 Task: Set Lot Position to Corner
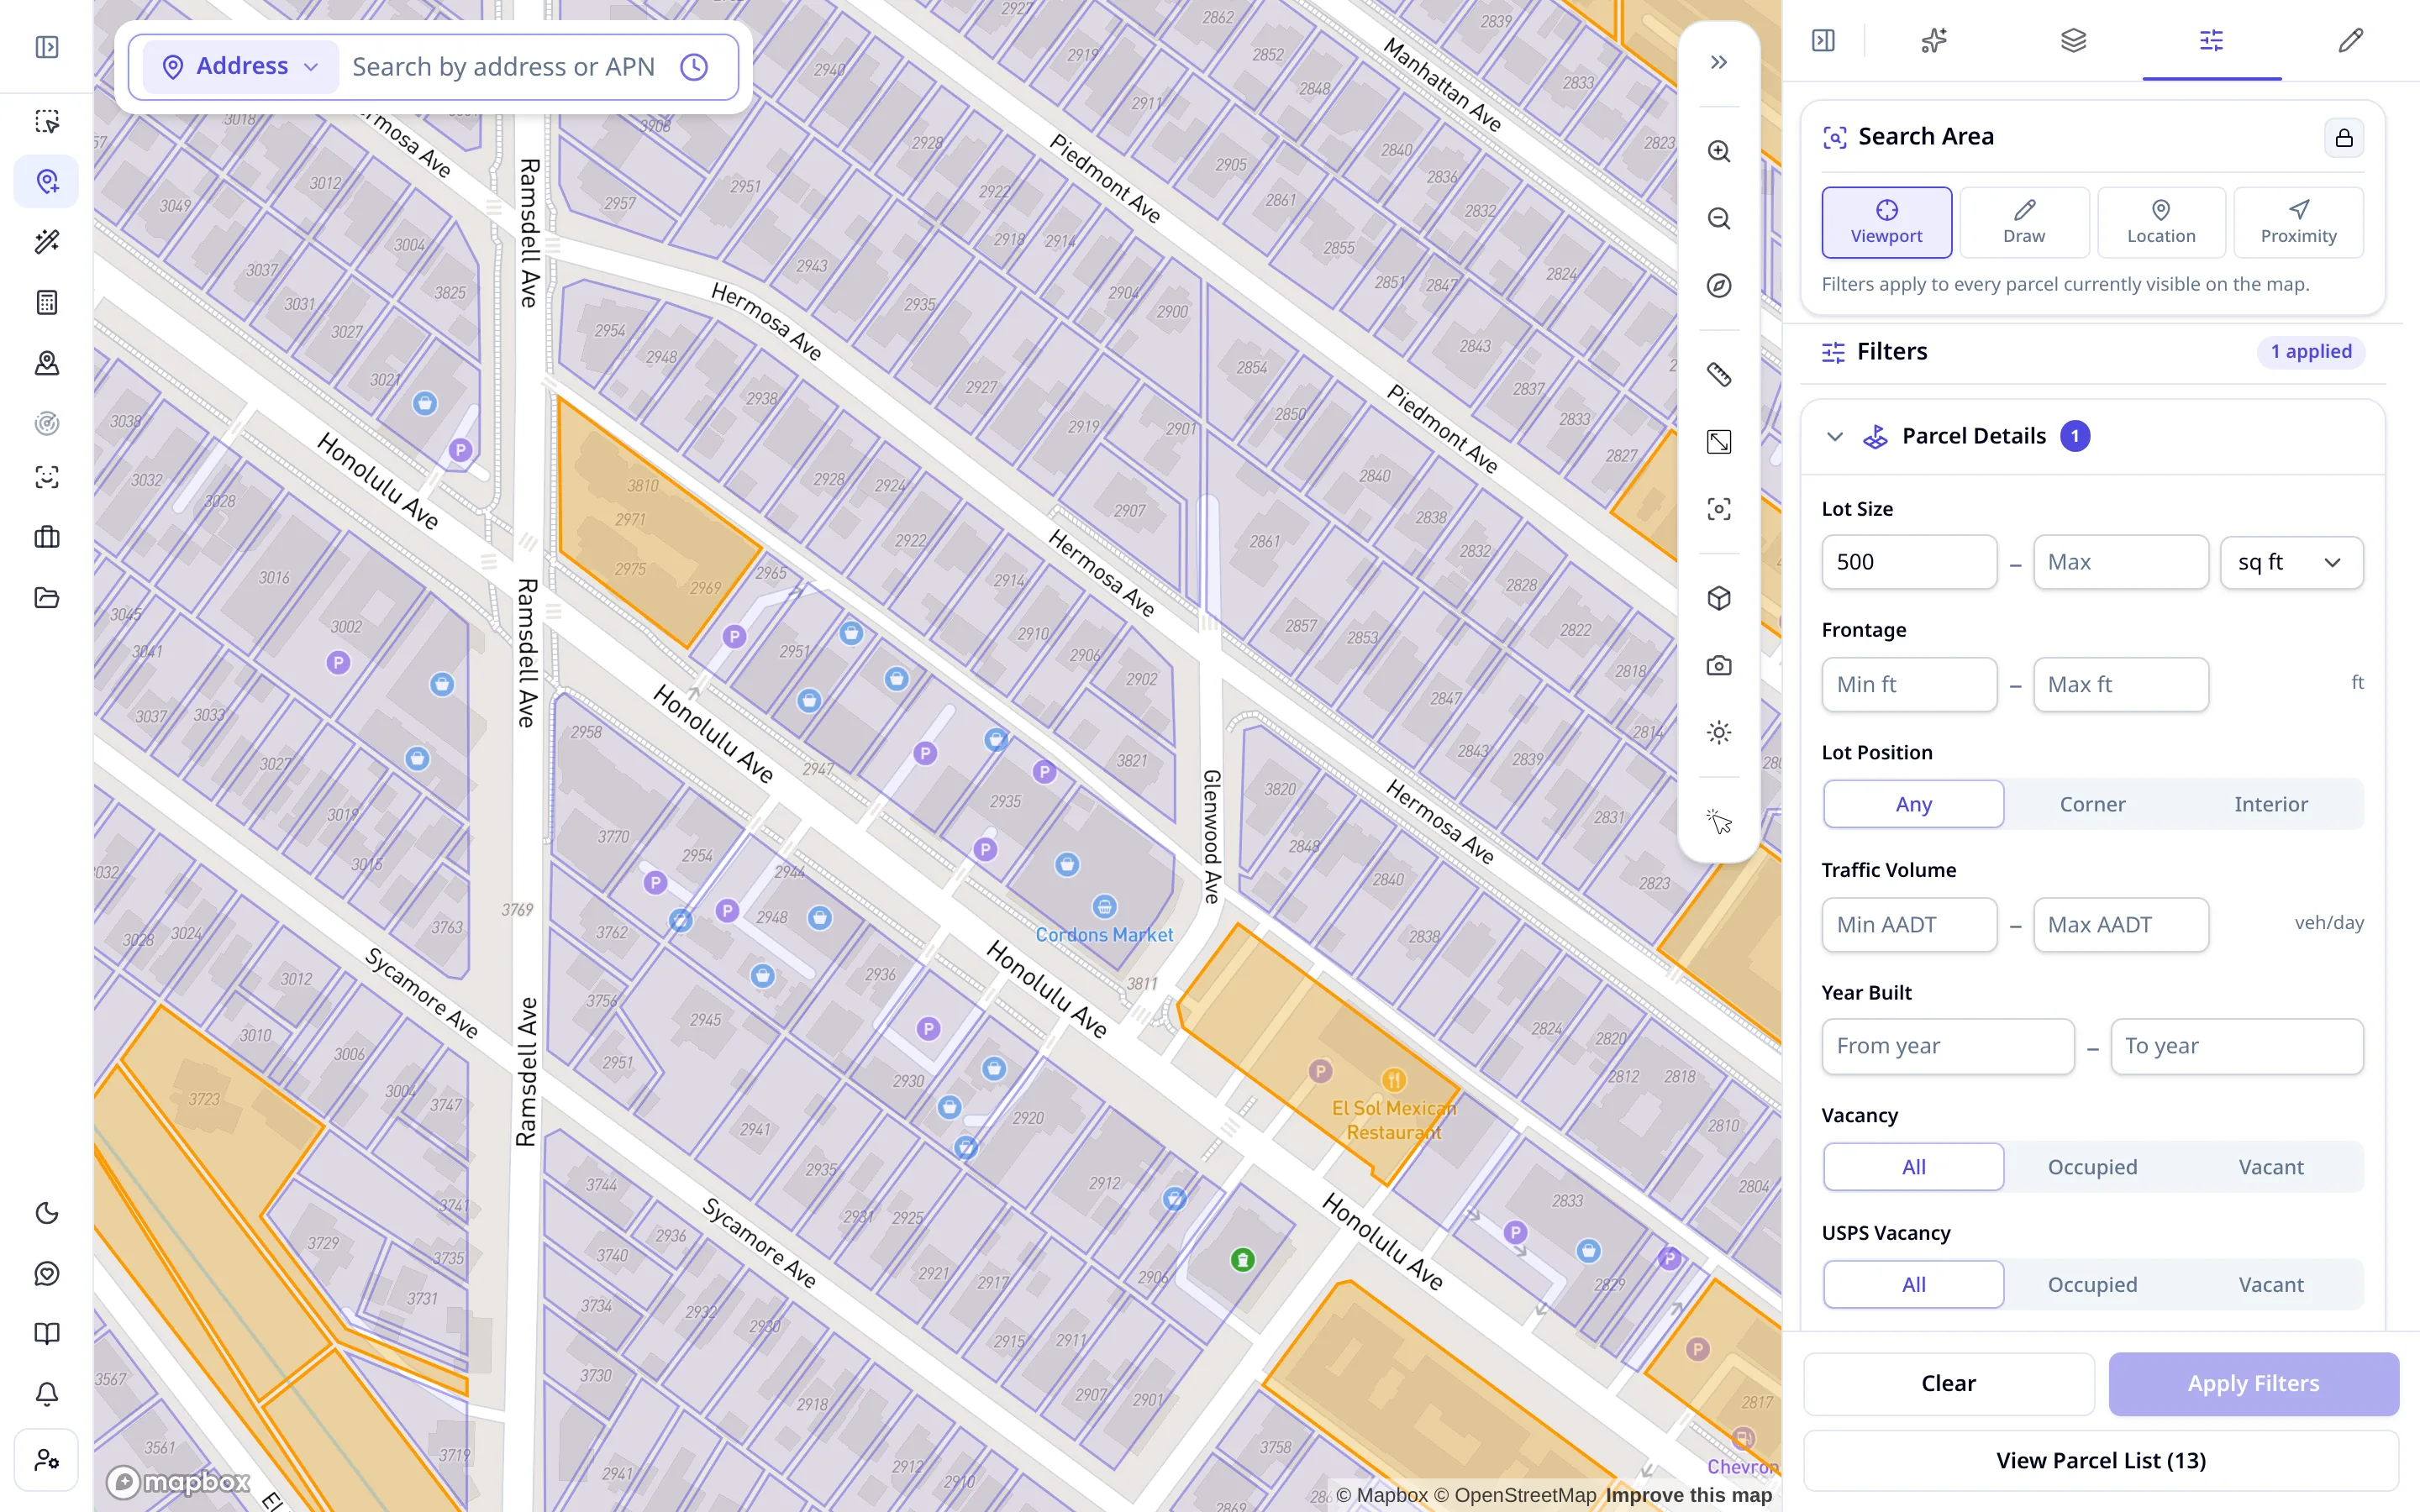[2092, 804]
